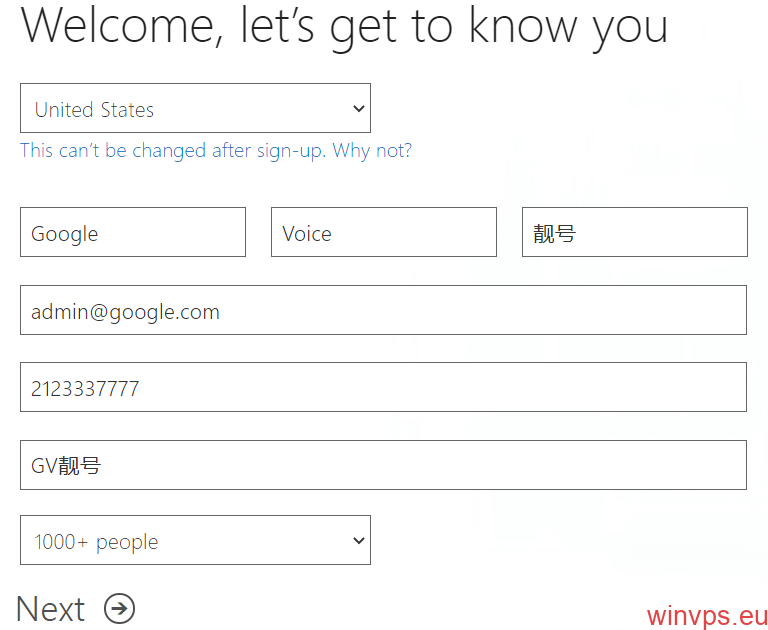Click the company size dropdown chevron

coord(359,541)
